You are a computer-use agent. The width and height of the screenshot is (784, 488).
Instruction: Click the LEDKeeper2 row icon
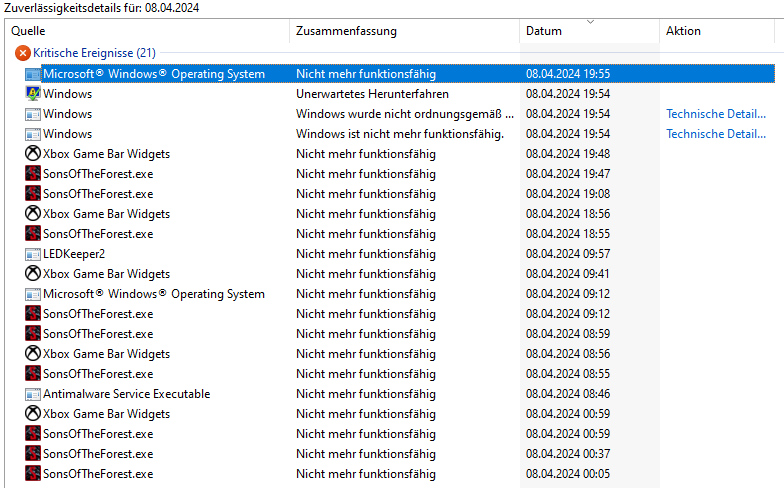[33, 254]
